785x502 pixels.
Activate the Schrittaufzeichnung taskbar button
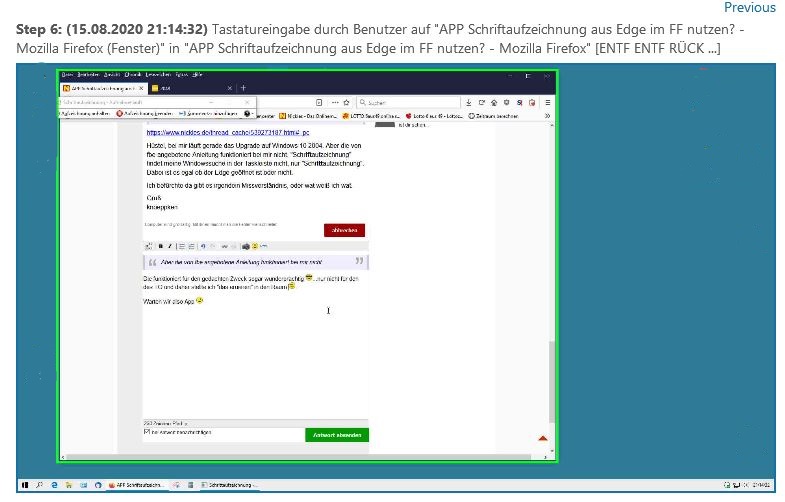pos(229,485)
